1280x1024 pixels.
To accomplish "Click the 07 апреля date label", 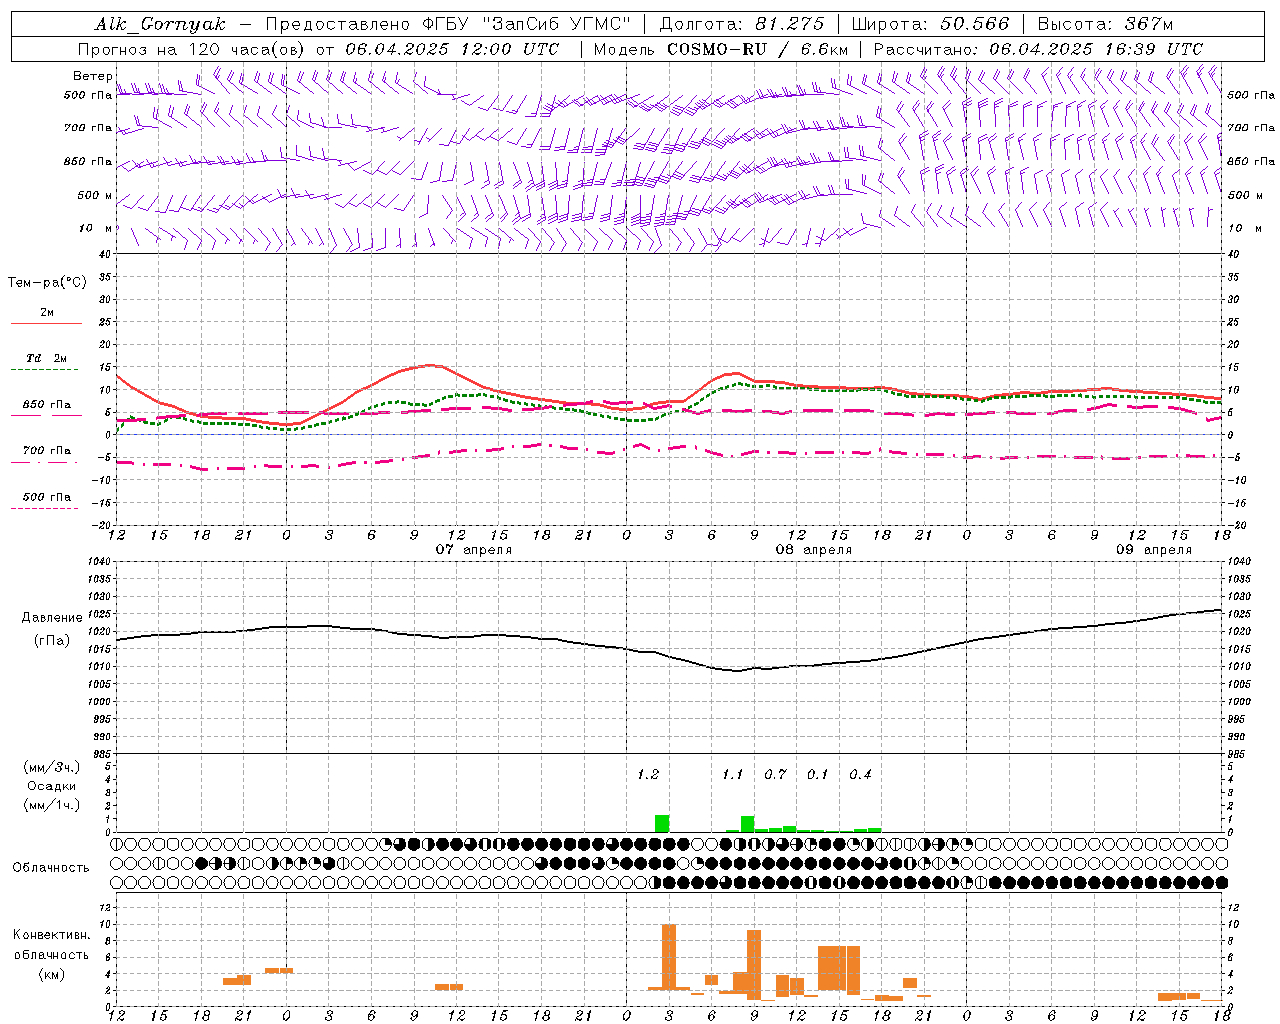I will click(474, 550).
